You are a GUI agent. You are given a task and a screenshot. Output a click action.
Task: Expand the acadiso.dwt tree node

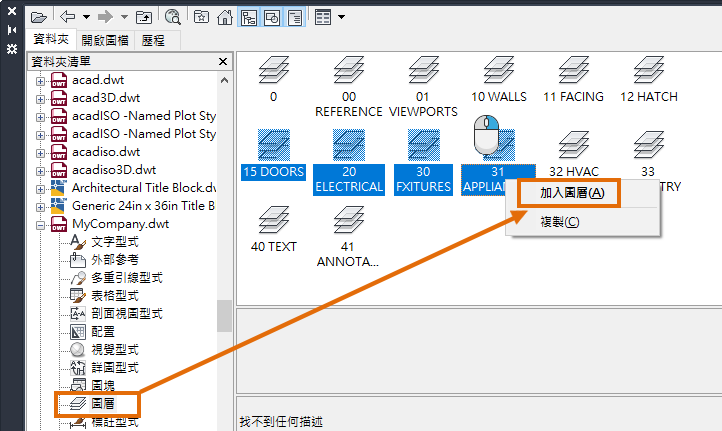coord(41,153)
